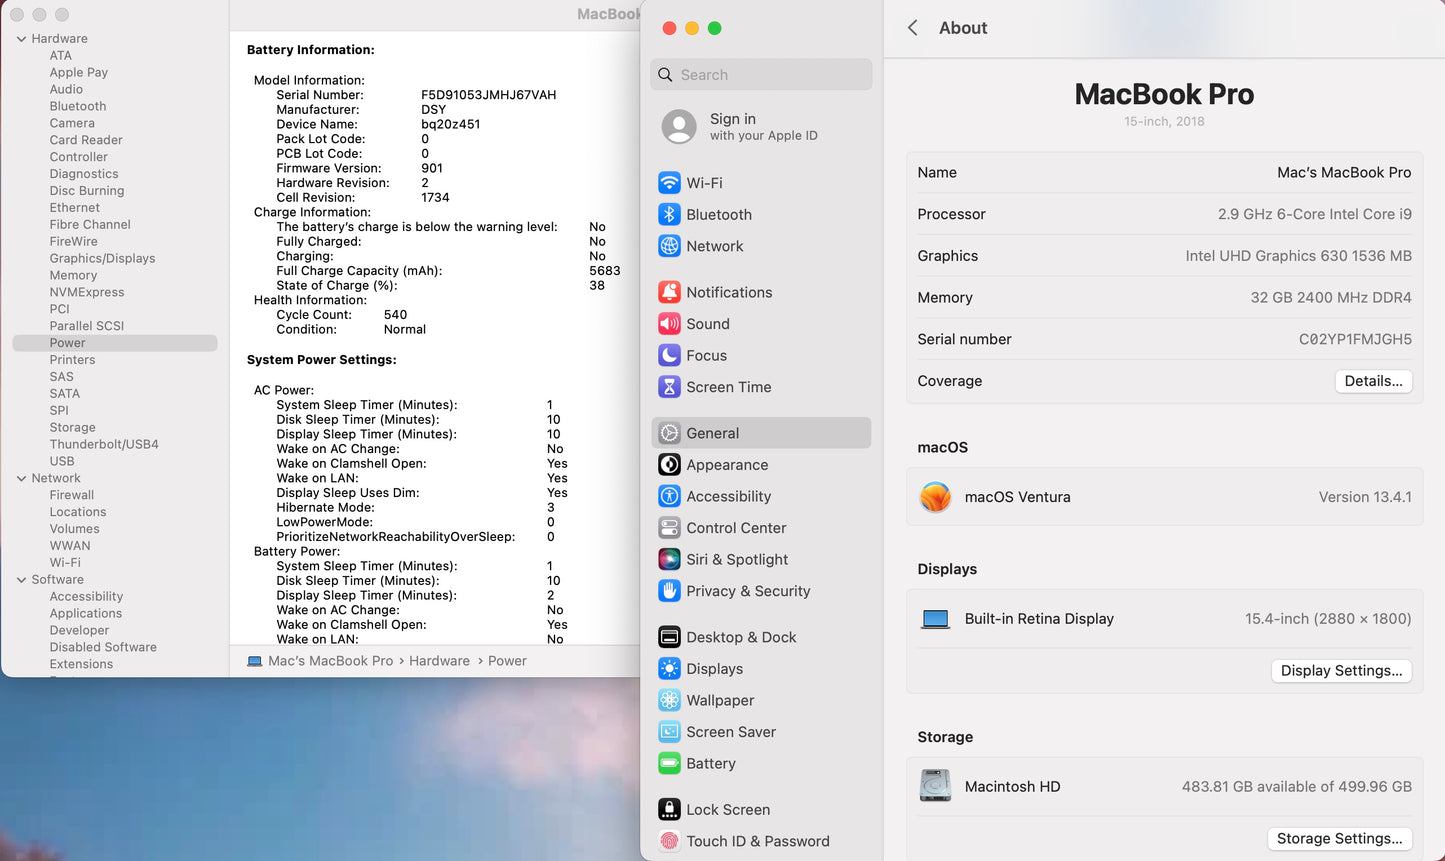This screenshot has width=1445, height=861.
Task: Collapse the Software section
Action: tap(22, 579)
